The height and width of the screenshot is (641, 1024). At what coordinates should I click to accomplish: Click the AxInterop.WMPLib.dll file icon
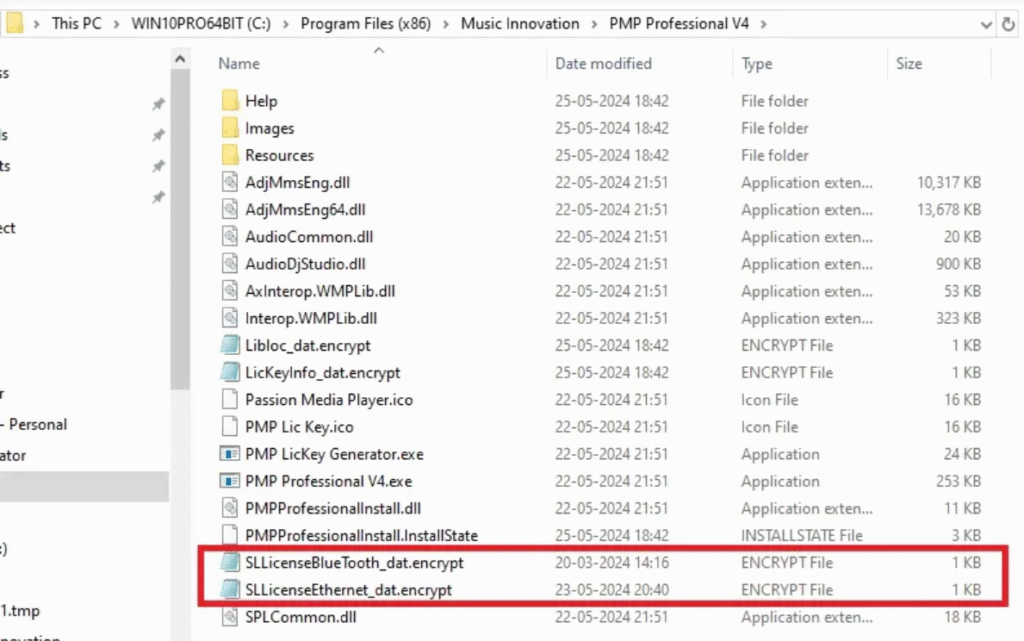click(230, 291)
